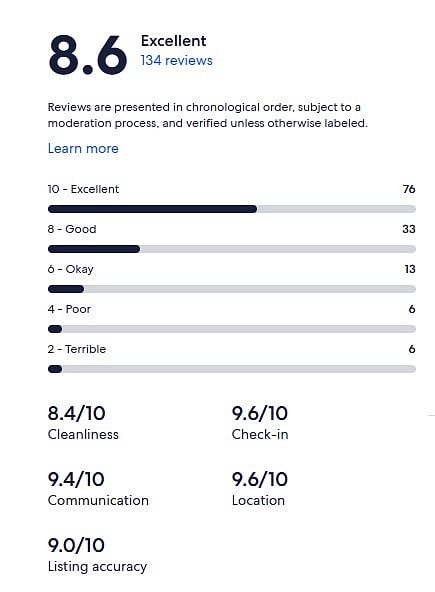This screenshot has width=435, height=592.
Task: Click the 8.6 overall score
Action: point(88,55)
